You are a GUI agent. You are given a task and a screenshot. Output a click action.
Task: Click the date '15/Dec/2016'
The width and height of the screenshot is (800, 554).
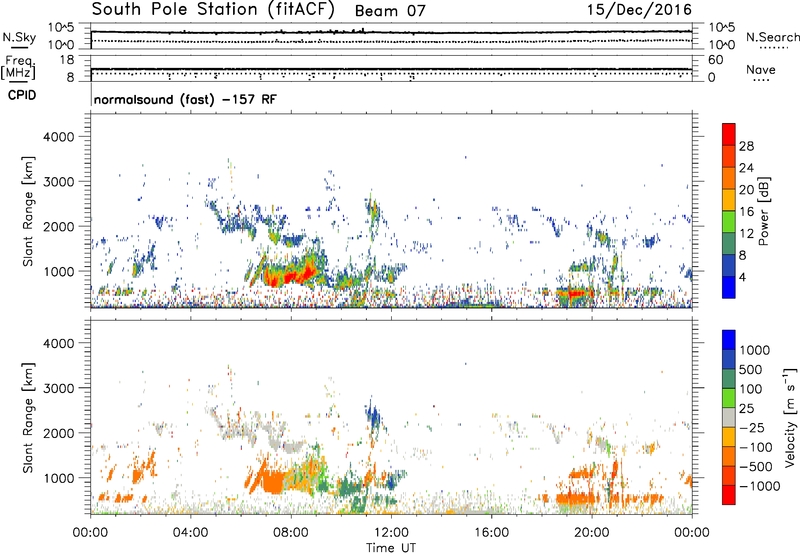[639, 10]
